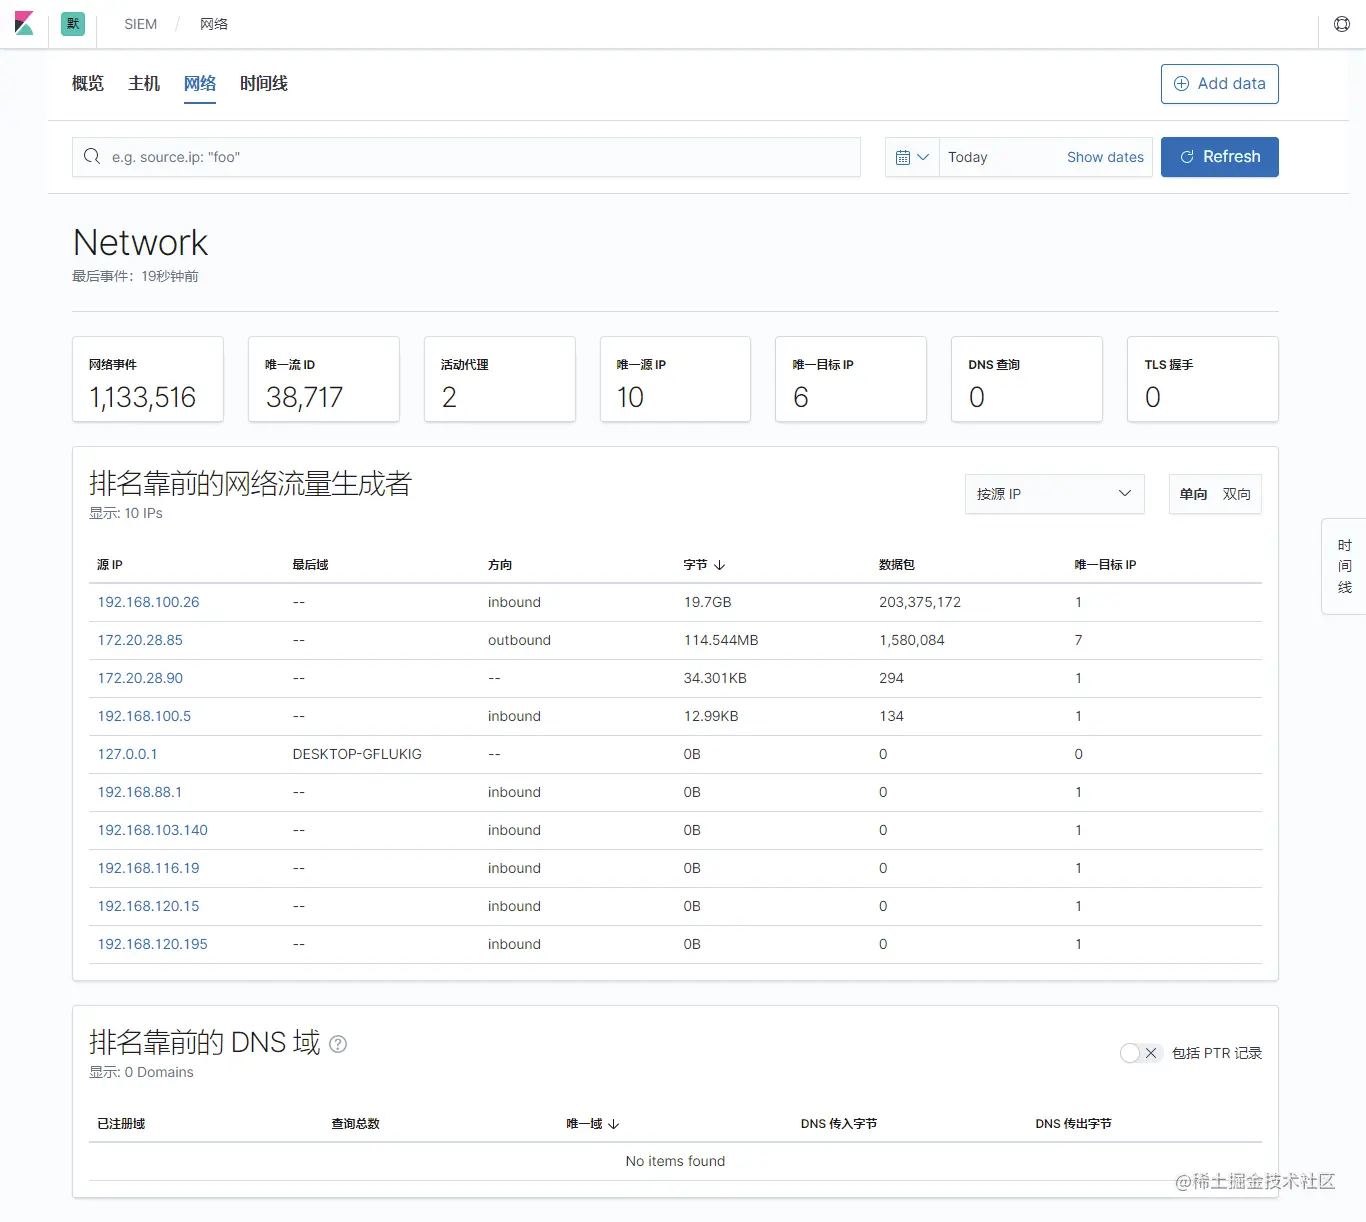1366x1222 pixels.
Task: Click the 数据包 column header
Action: [x=897, y=565]
